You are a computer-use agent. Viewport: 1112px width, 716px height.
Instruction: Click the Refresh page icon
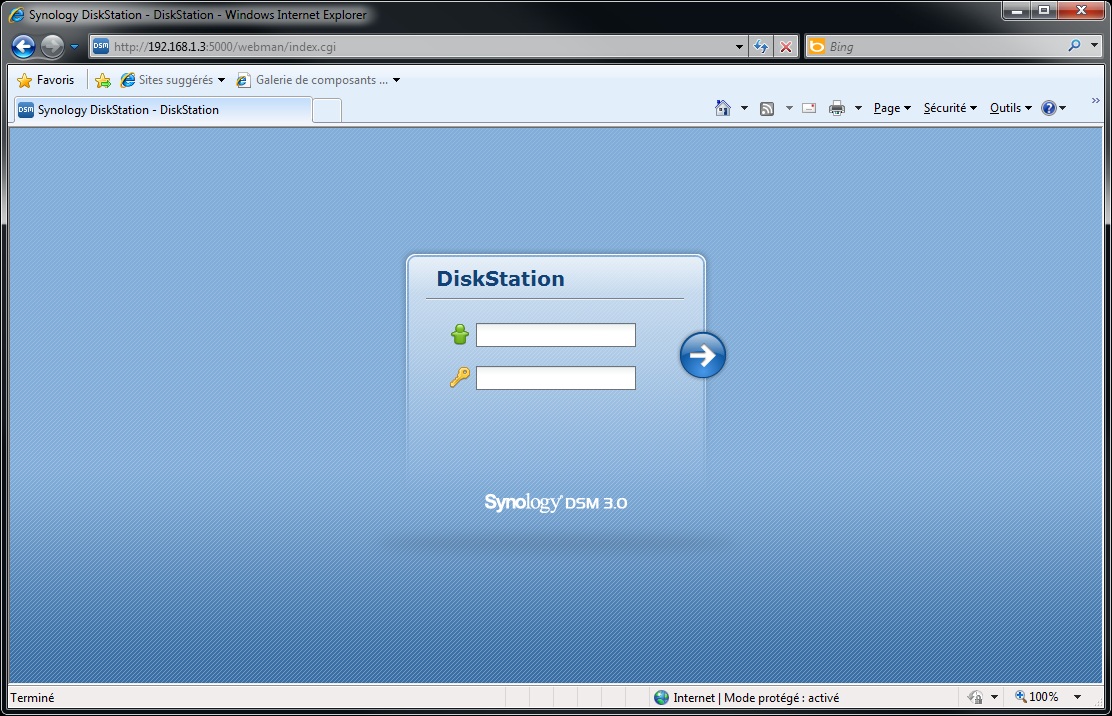(x=761, y=47)
